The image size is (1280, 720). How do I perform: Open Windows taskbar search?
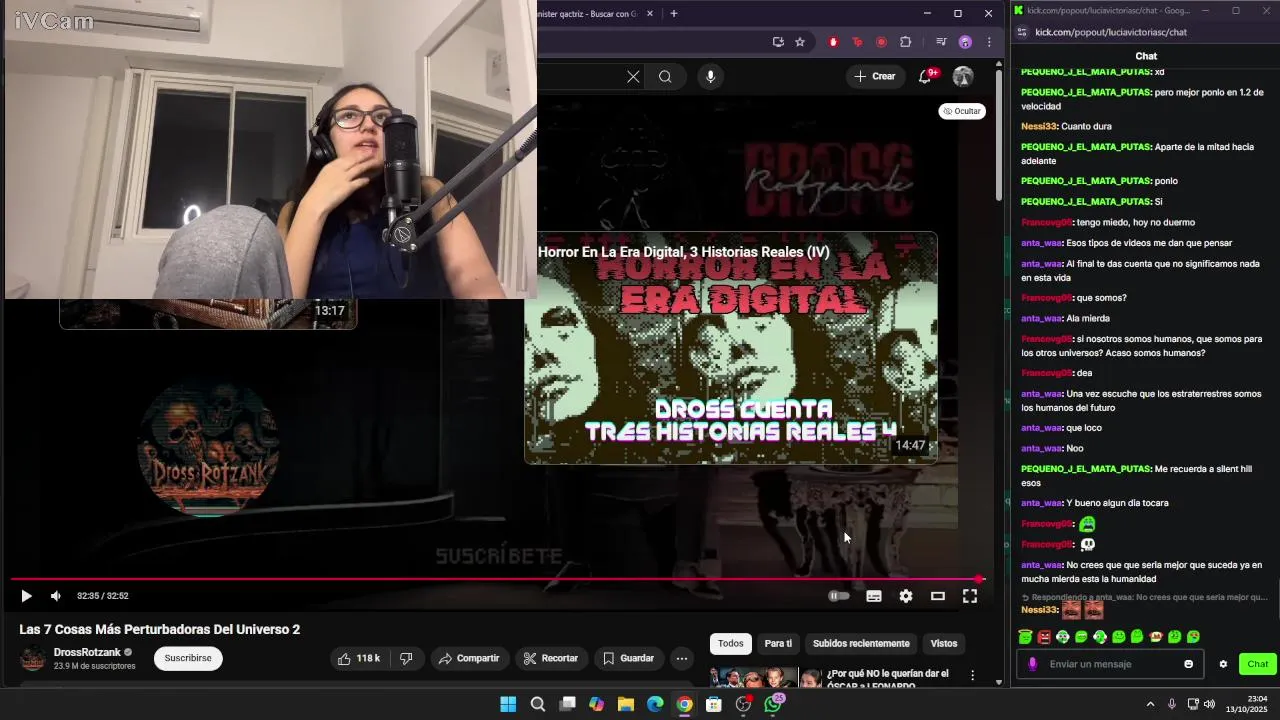coord(538,704)
